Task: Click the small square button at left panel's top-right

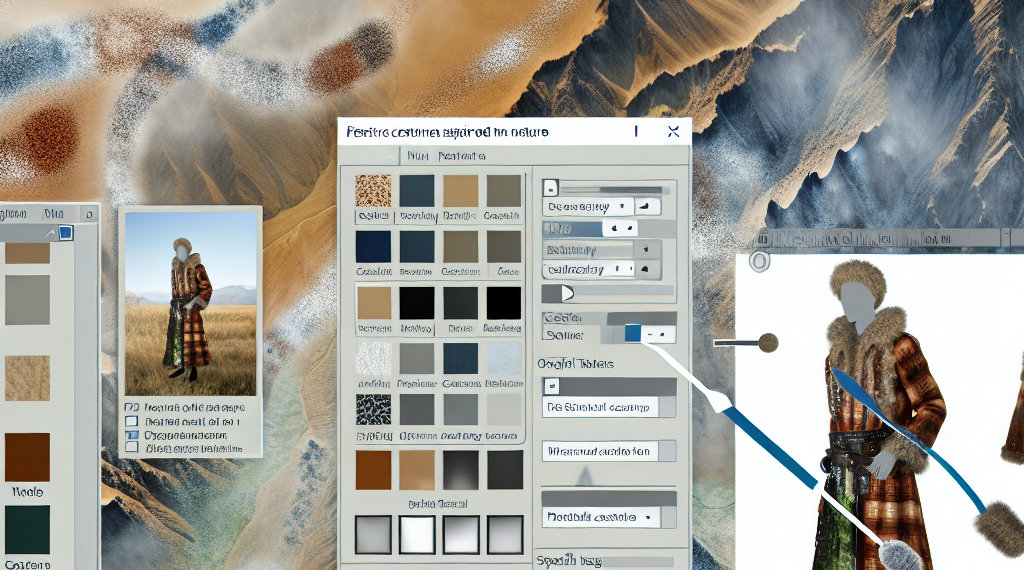Action: pyautogui.click(x=88, y=213)
